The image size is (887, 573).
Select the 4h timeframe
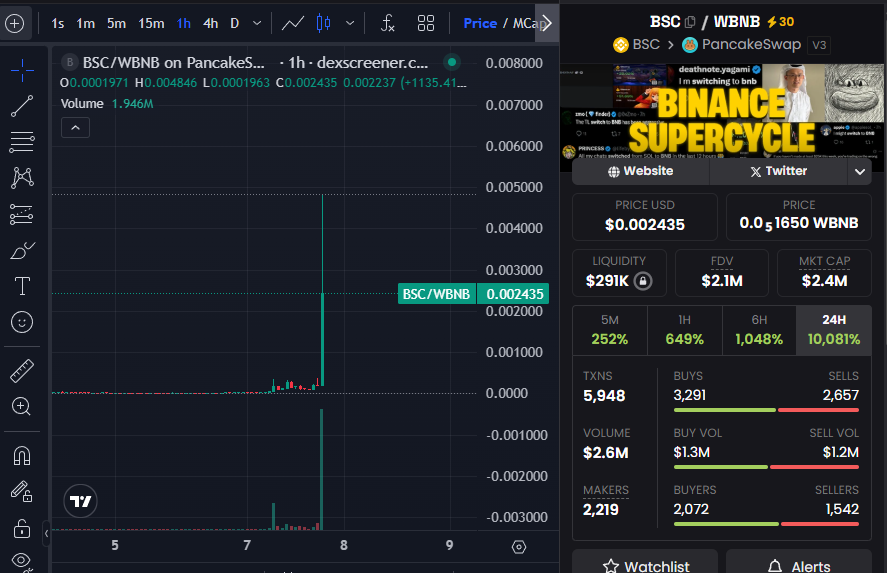coord(210,23)
